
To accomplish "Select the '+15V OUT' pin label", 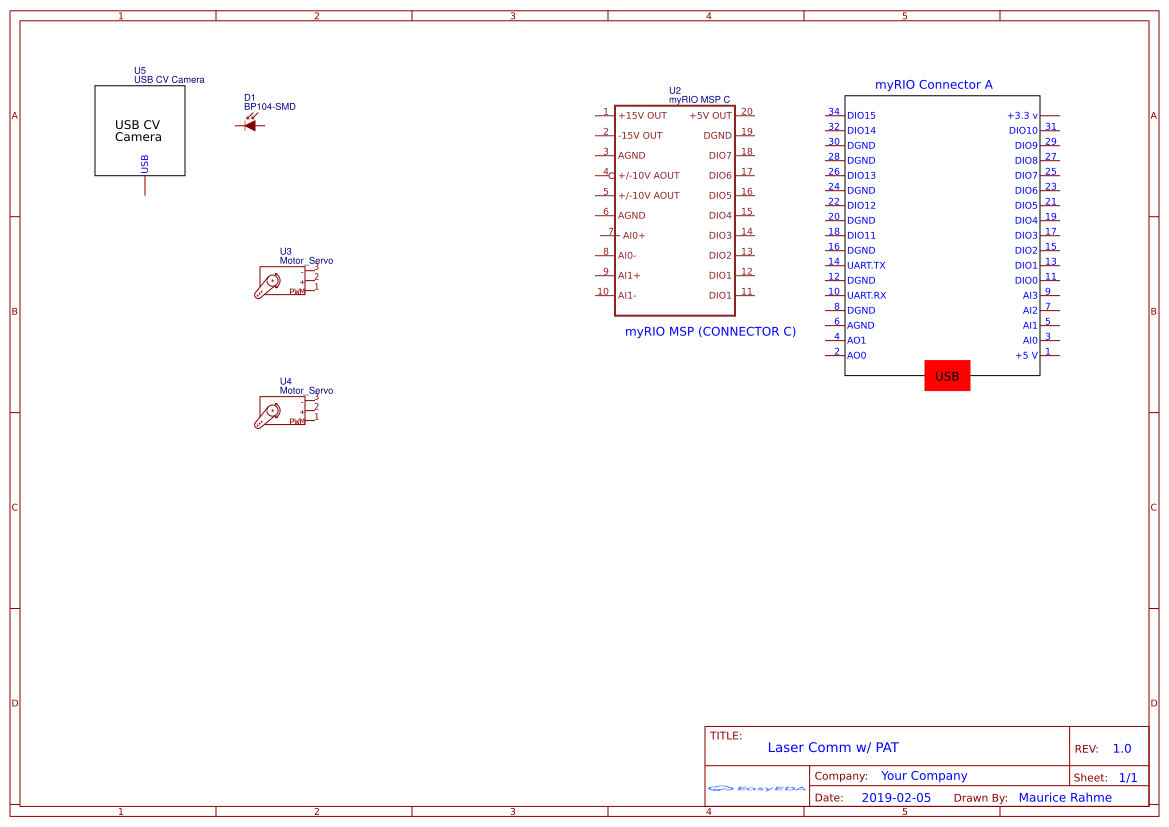I will [x=642, y=116].
